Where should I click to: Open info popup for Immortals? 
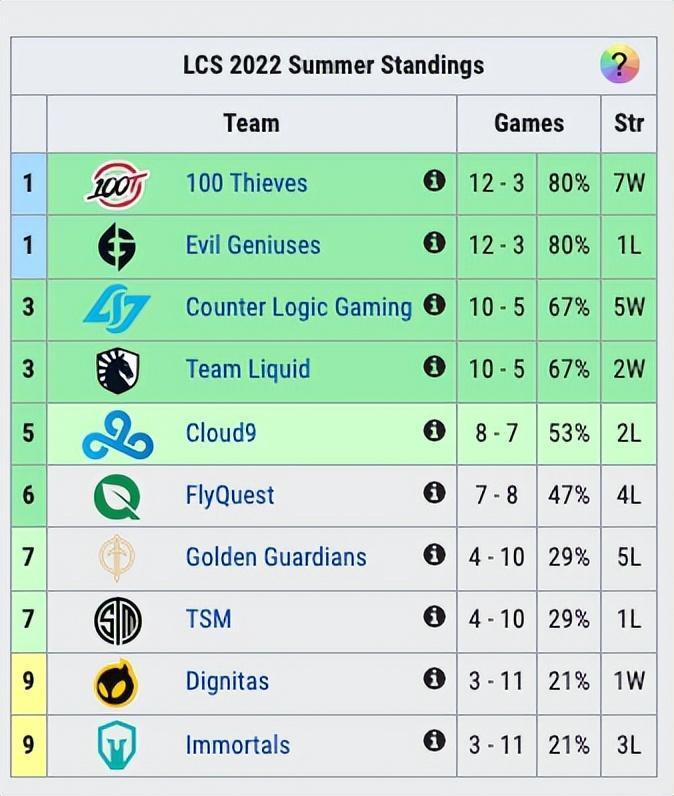pyautogui.click(x=434, y=741)
